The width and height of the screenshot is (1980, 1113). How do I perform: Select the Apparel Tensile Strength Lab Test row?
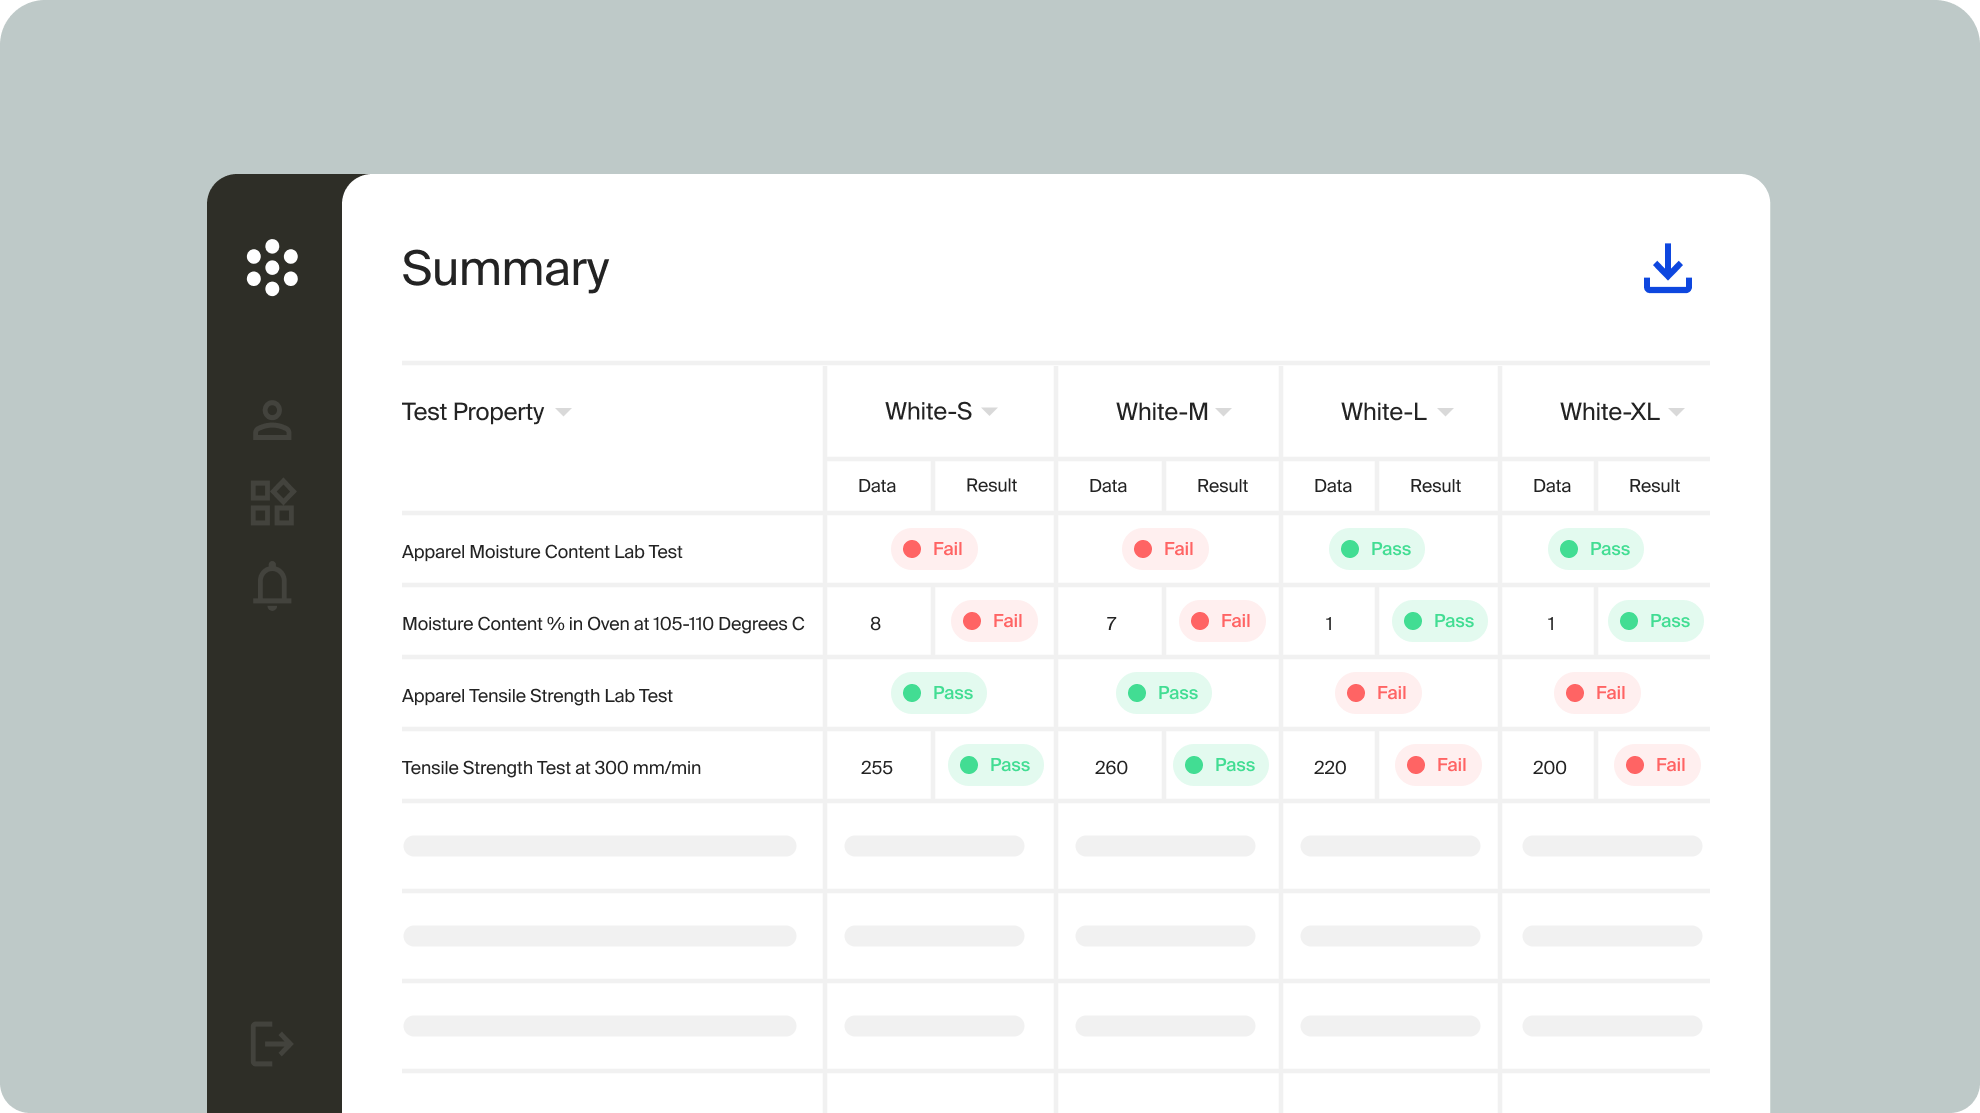(x=537, y=695)
